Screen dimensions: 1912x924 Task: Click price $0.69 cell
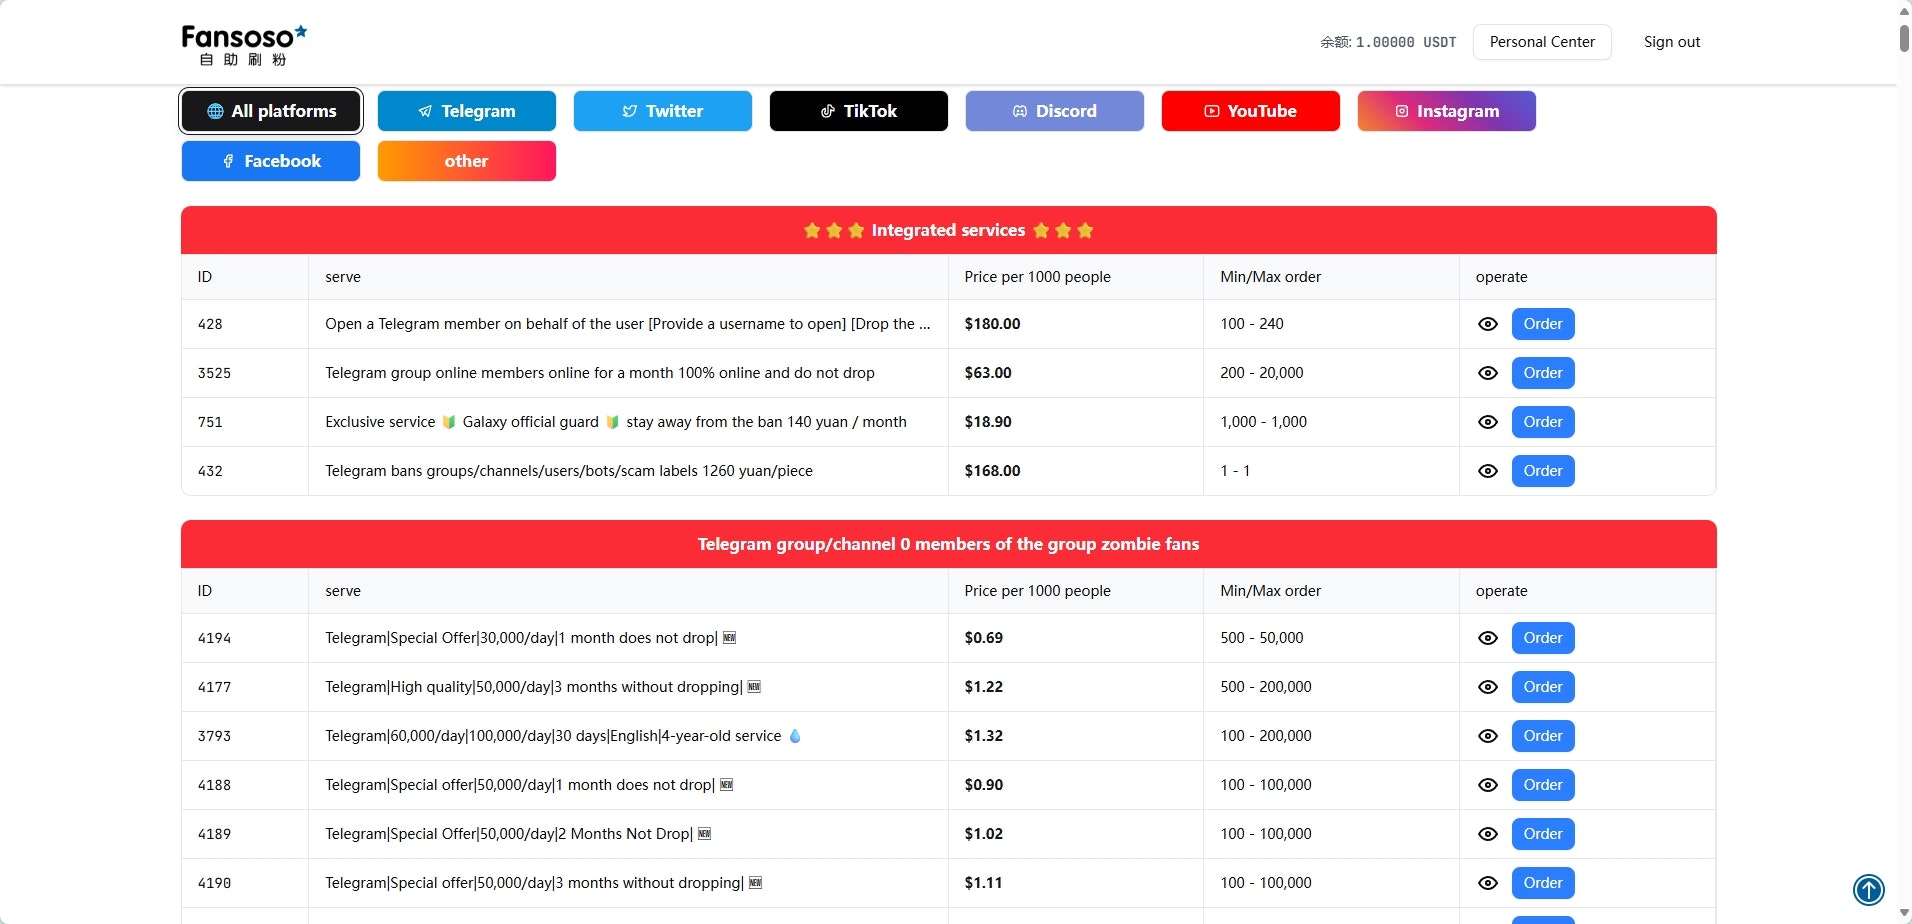(x=1075, y=638)
